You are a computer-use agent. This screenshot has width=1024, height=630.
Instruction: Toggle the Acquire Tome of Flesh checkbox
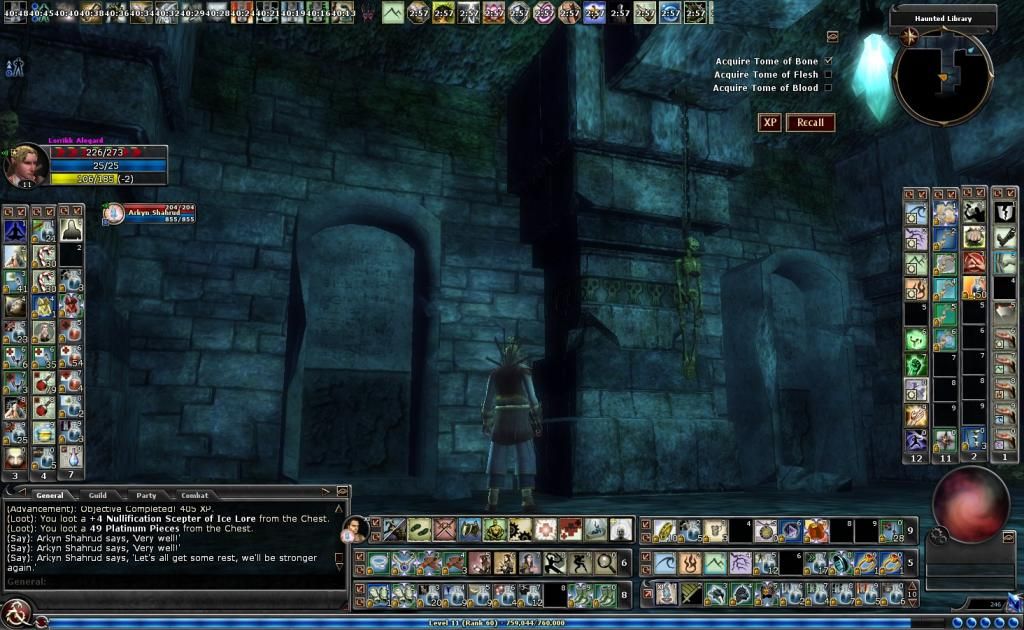point(828,74)
